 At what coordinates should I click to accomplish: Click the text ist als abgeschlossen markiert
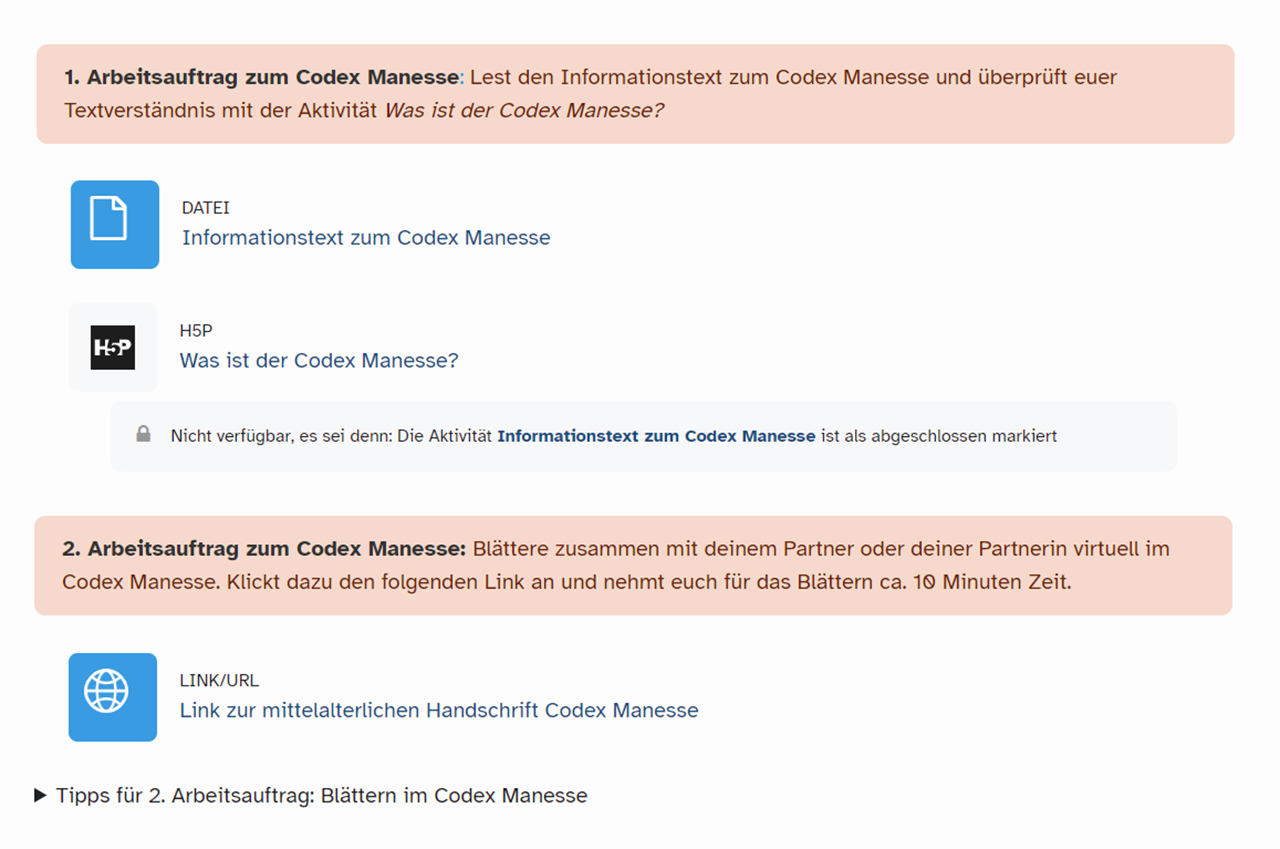tap(938, 436)
